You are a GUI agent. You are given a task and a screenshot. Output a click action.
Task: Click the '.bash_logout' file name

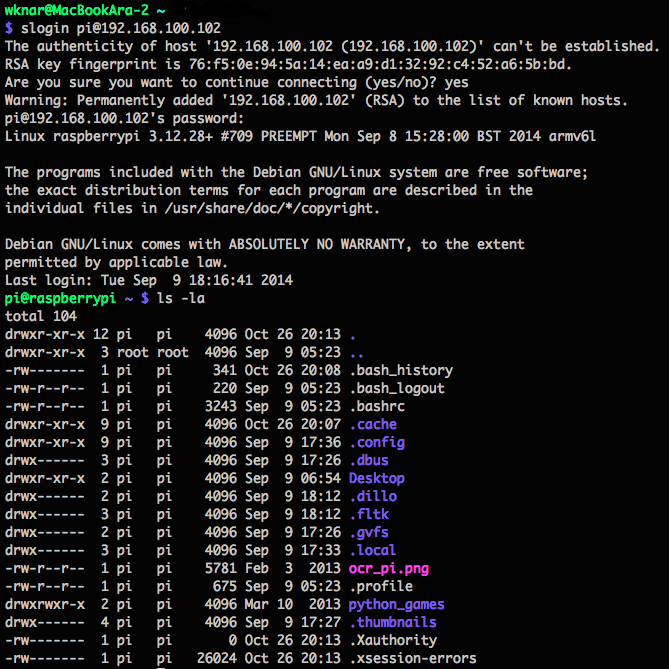coord(397,388)
